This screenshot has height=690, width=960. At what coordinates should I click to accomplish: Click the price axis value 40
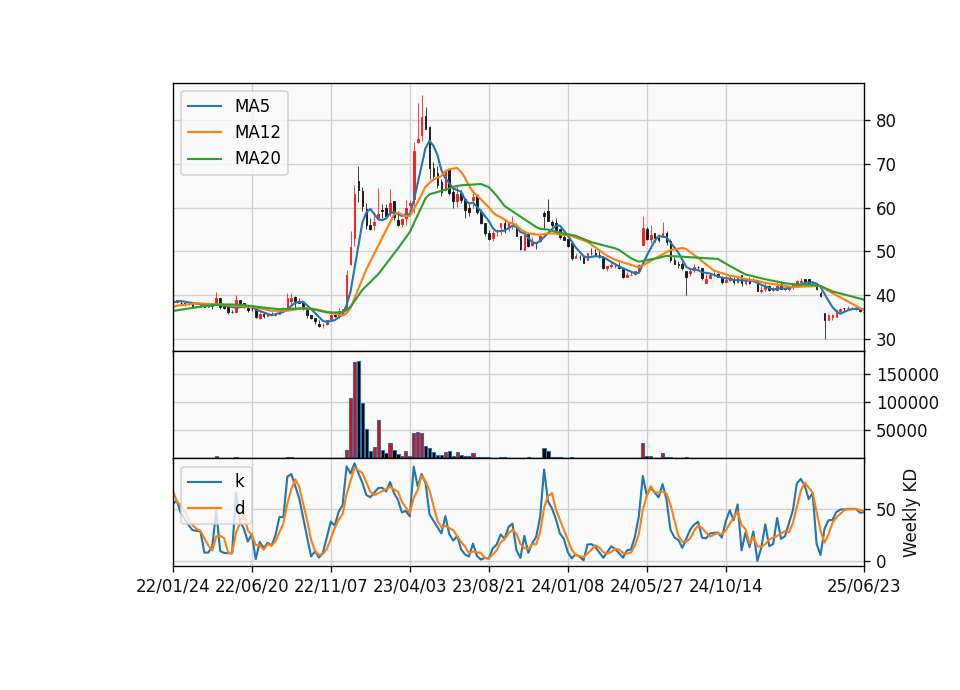click(886, 296)
